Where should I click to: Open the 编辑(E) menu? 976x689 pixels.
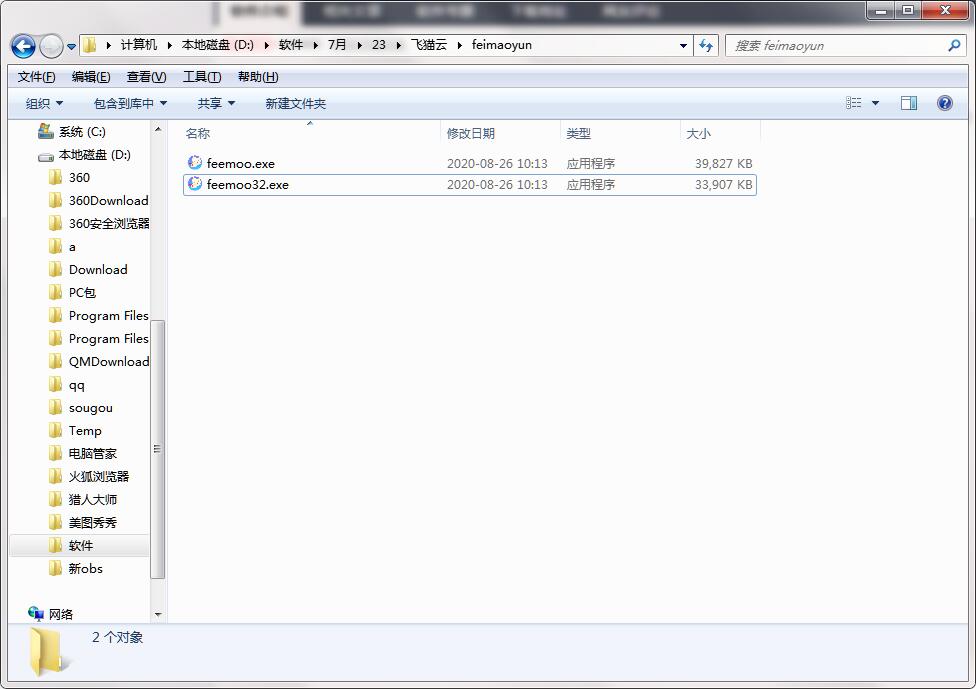point(91,77)
